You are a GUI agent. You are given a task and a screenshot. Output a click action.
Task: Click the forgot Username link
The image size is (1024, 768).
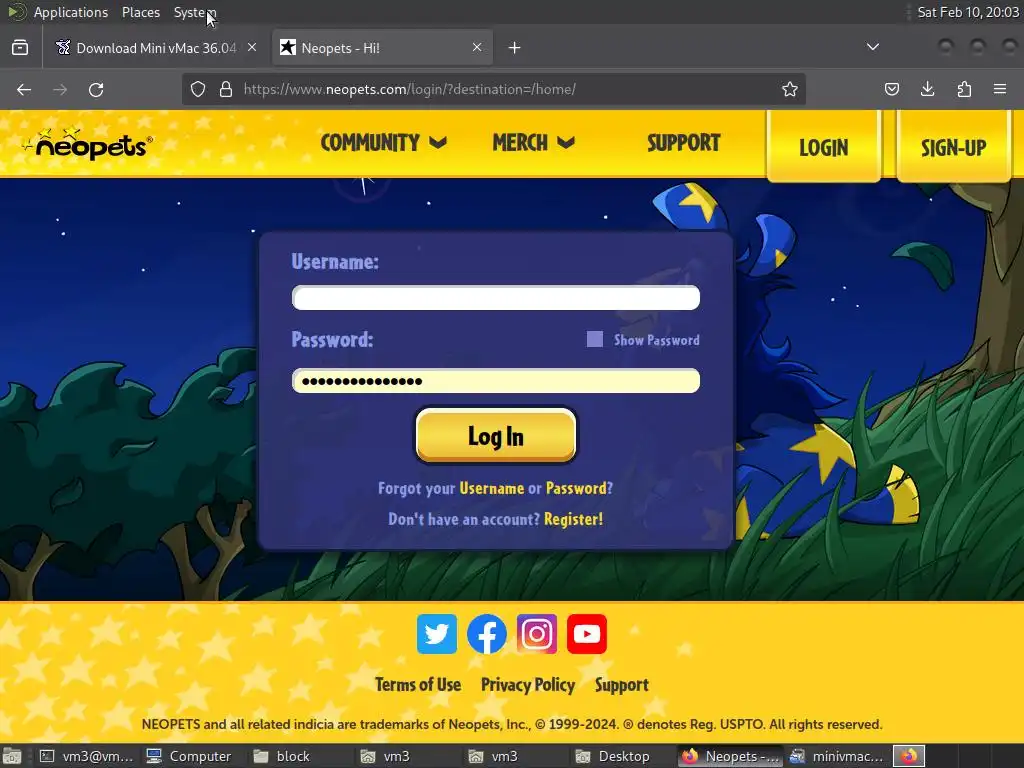pos(492,488)
